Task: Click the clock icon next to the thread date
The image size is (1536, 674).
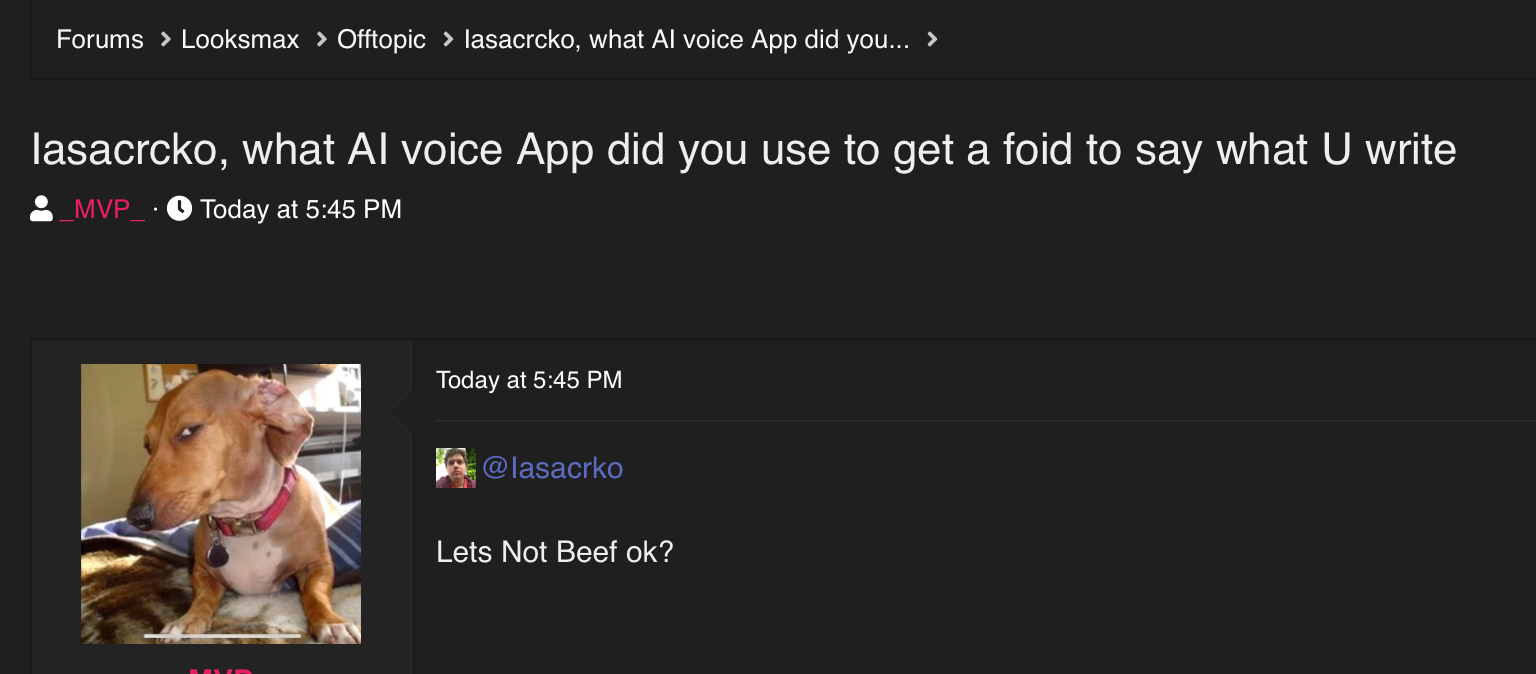Action: (x=179, y=209)
